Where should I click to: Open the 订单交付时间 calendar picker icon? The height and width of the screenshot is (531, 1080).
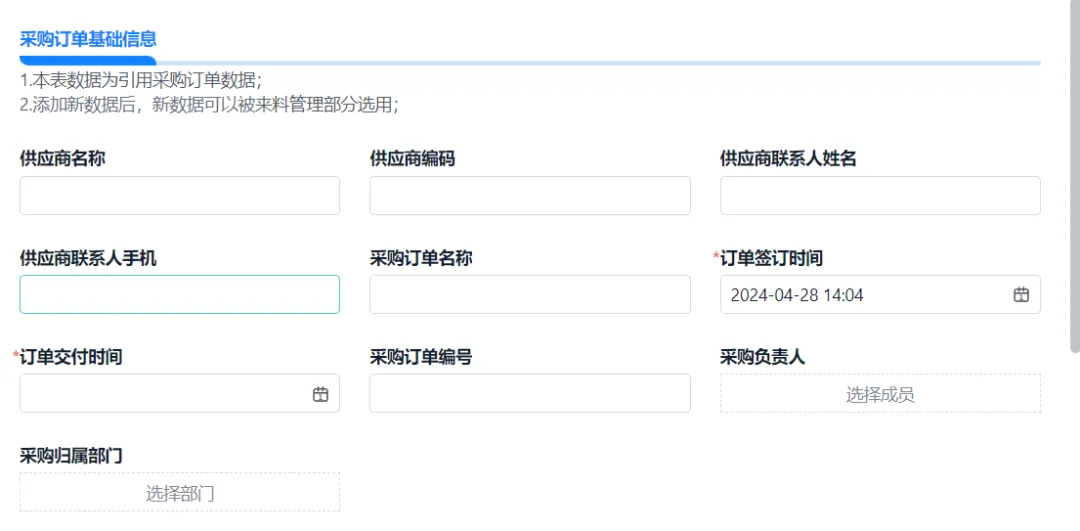pos(320,394)
